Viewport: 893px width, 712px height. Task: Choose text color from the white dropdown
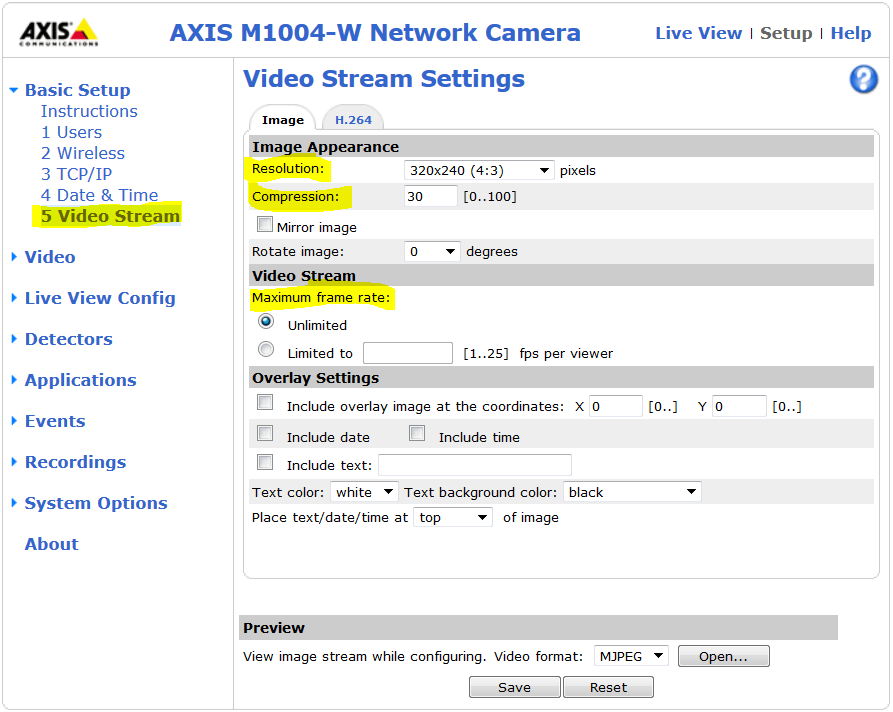[364, 492]
